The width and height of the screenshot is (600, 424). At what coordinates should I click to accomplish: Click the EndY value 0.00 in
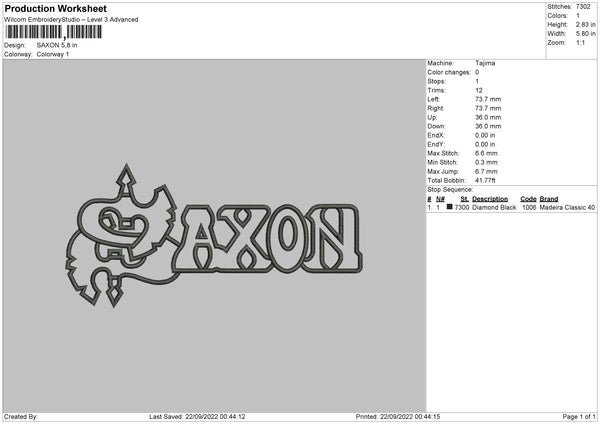pos(485,145)
